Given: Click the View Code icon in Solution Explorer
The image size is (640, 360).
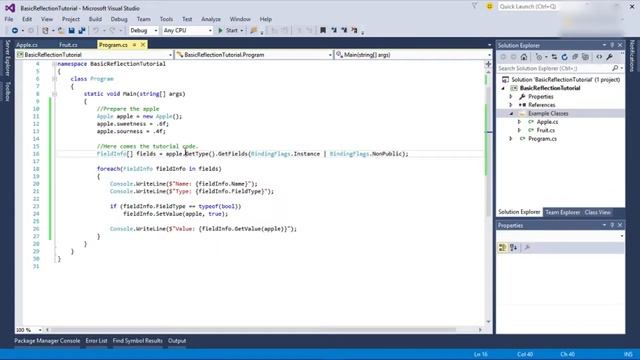Looking at the screenshot, I should pyautogui.click(x=599, y=57).
